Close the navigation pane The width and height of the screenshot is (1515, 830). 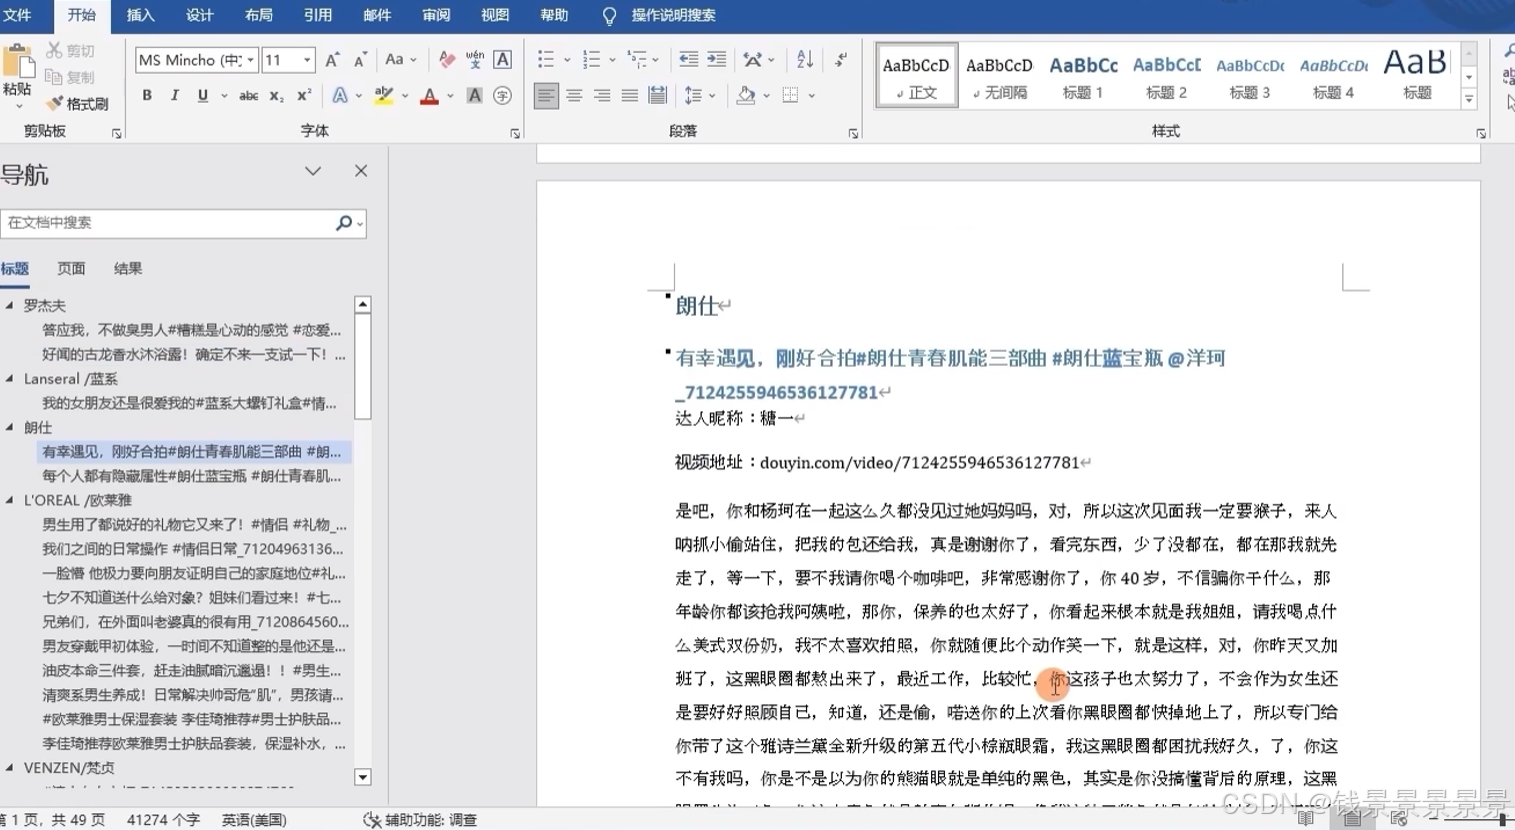click(361, 171)
